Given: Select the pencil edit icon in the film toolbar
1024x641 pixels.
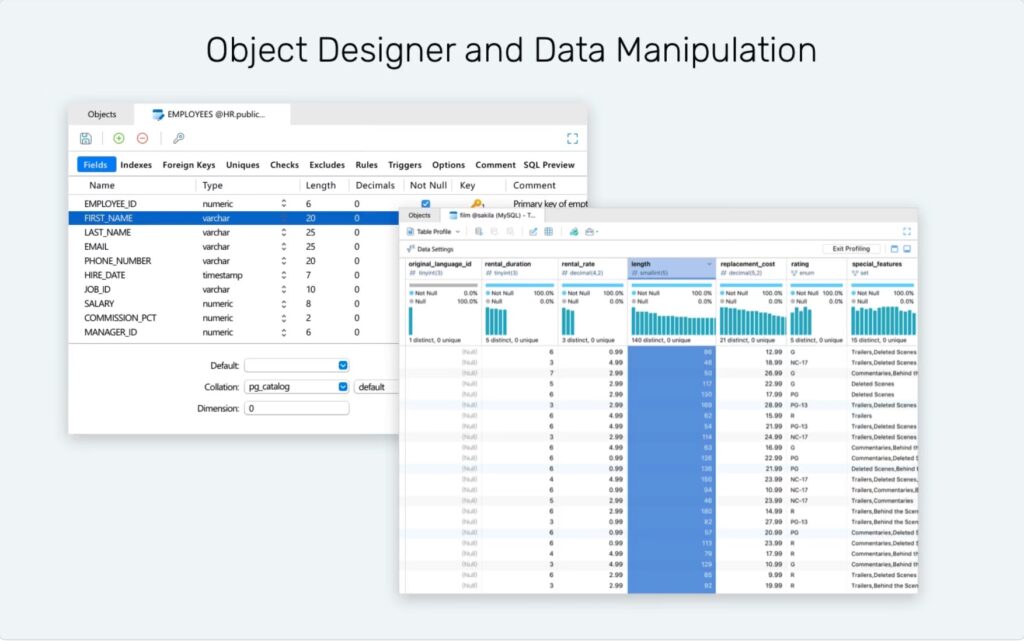Looking at the screenshot, I should 533,231.
